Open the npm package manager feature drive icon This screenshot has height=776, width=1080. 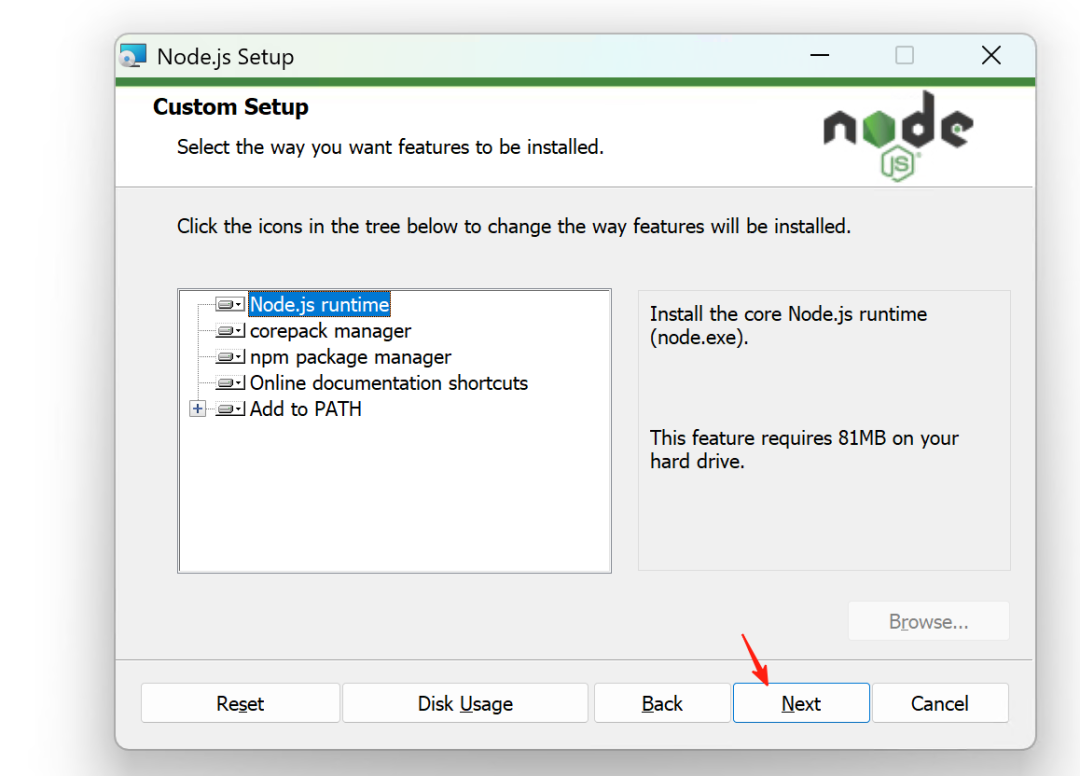230,357
